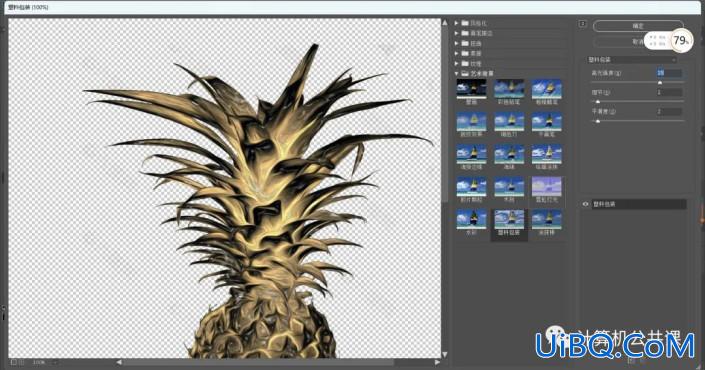Choose the 调色刀 (Palette Knife) filter thumbnail
The width and height of the screenshot is (705, 370).
tap(509, 122)
